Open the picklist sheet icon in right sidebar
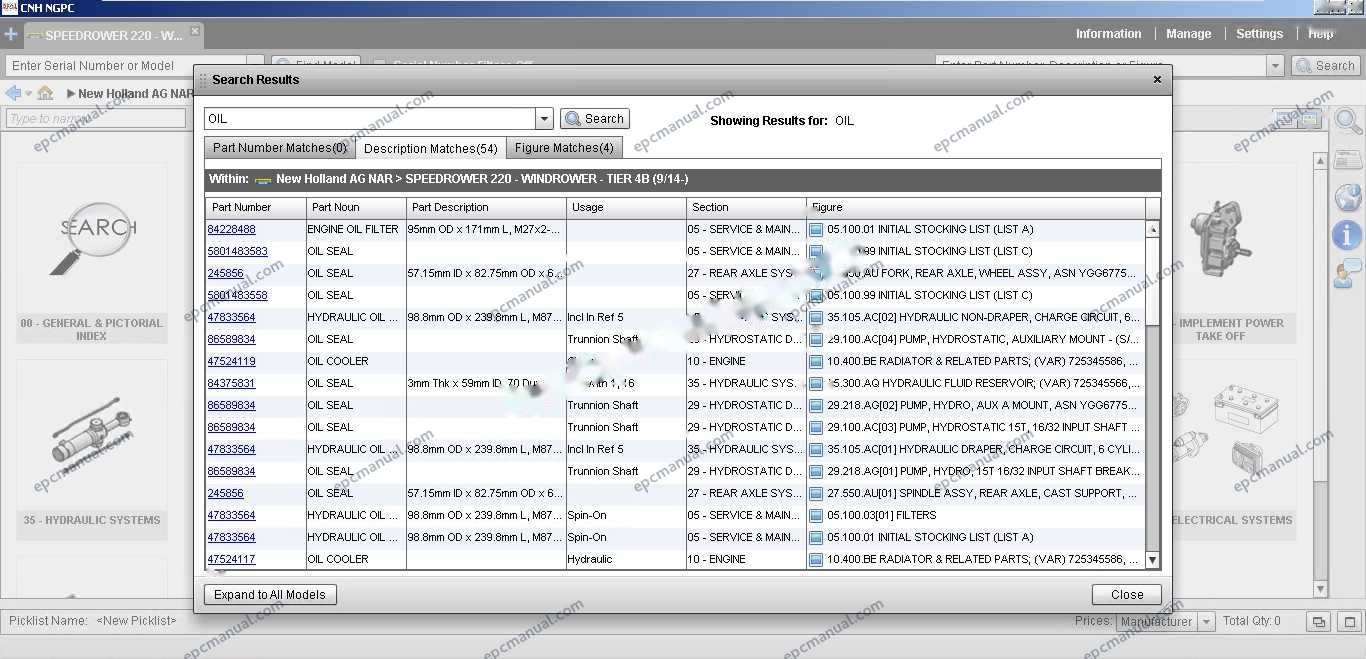The image size is (1366, 659). 1348,160
